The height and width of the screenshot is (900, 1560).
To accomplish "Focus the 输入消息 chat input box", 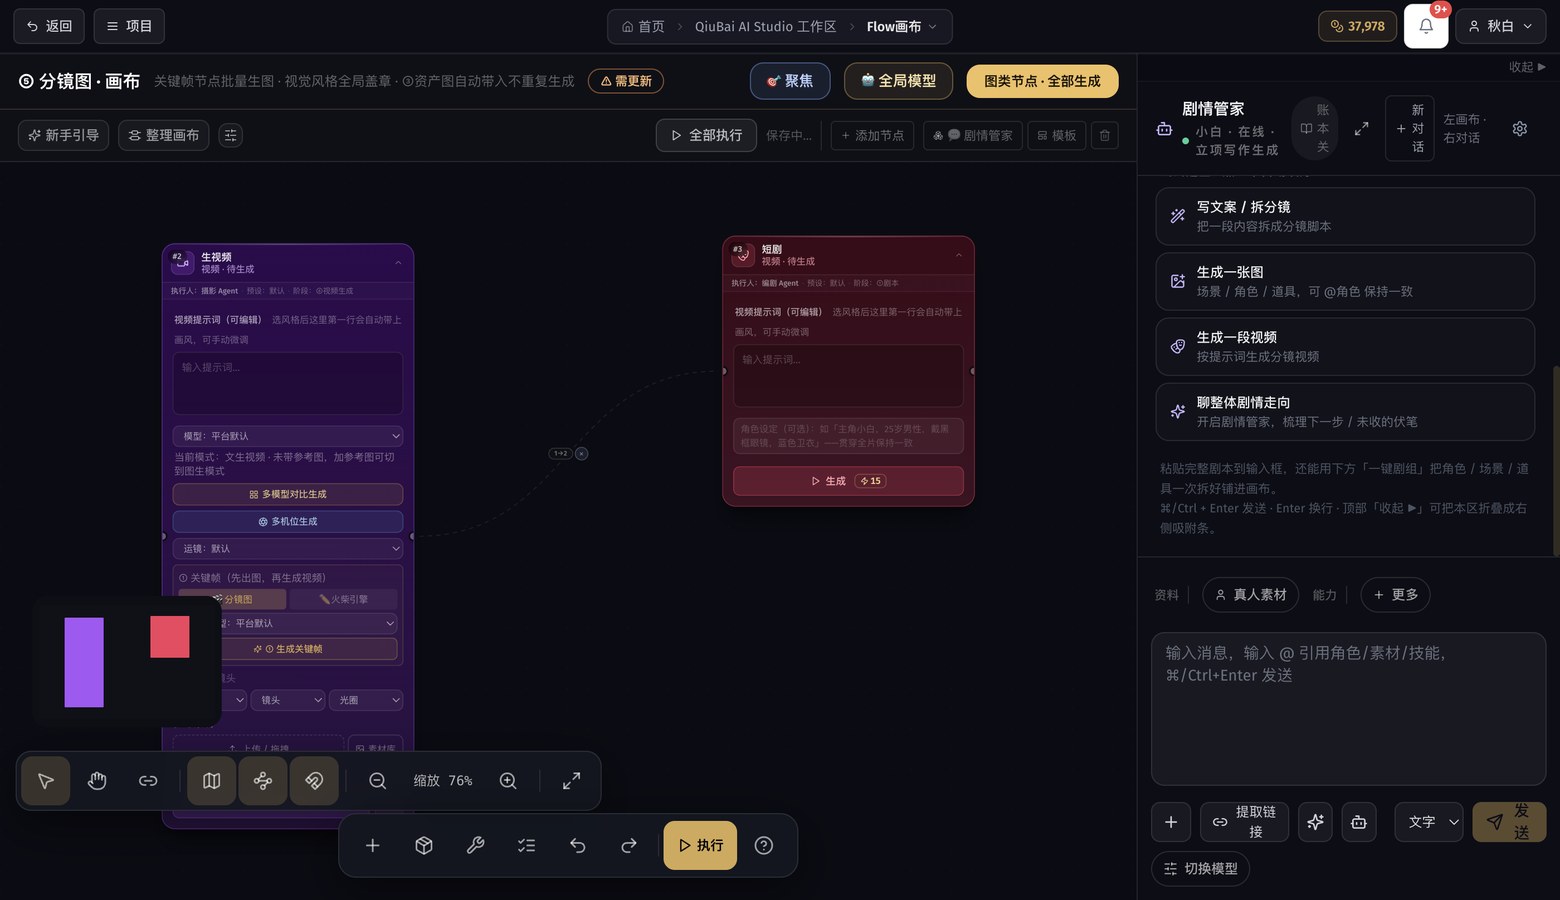I will click(x=1348, y=708).
